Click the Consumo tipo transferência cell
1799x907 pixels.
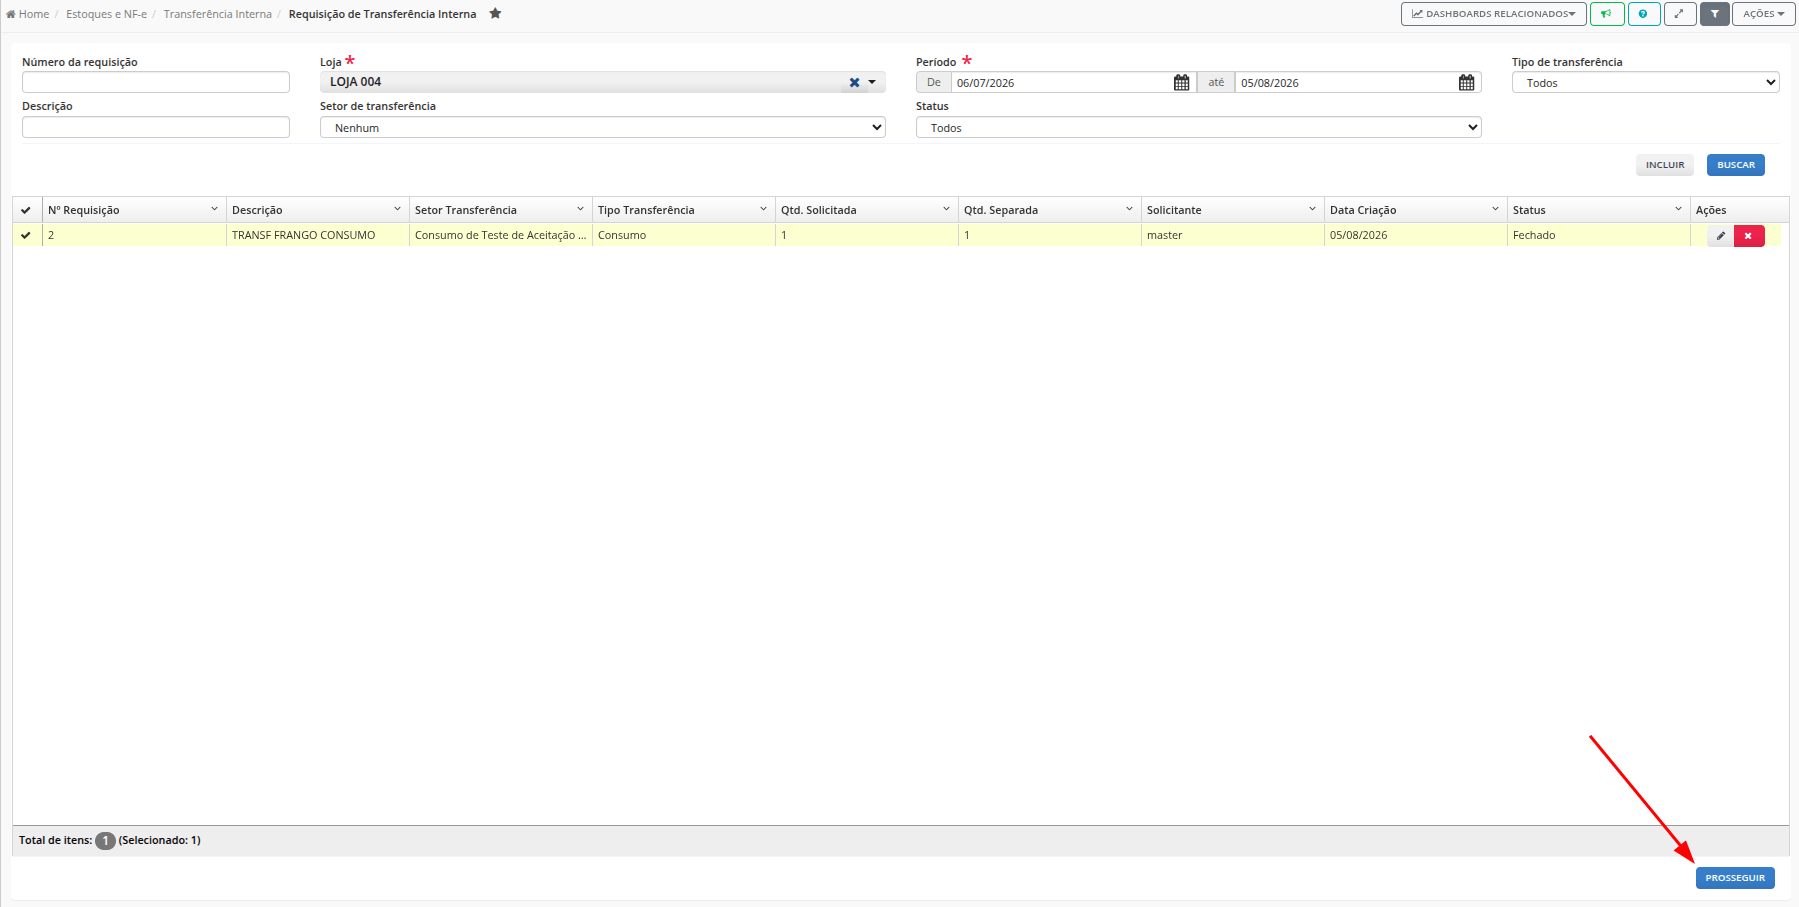coord(683,235)
